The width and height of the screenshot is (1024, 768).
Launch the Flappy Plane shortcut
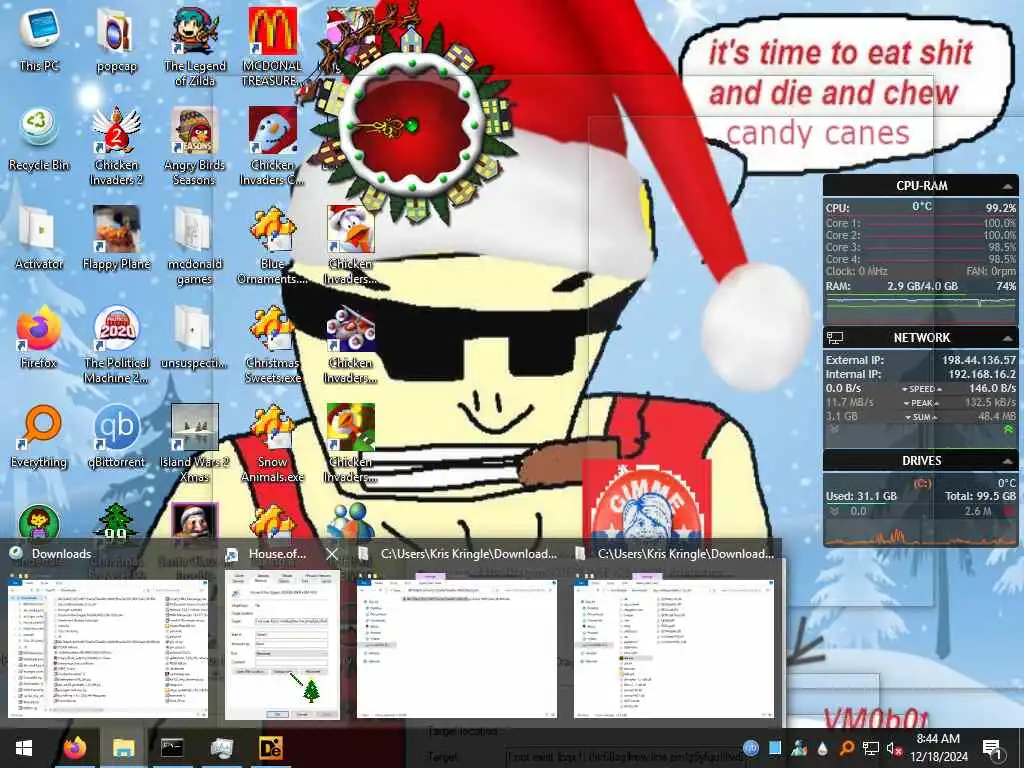click(x=116, y=238)
